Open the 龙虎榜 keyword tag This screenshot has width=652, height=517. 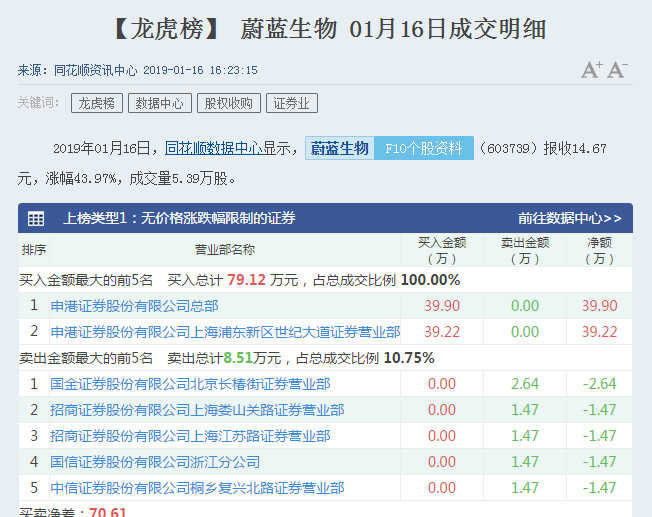(97, 103)
